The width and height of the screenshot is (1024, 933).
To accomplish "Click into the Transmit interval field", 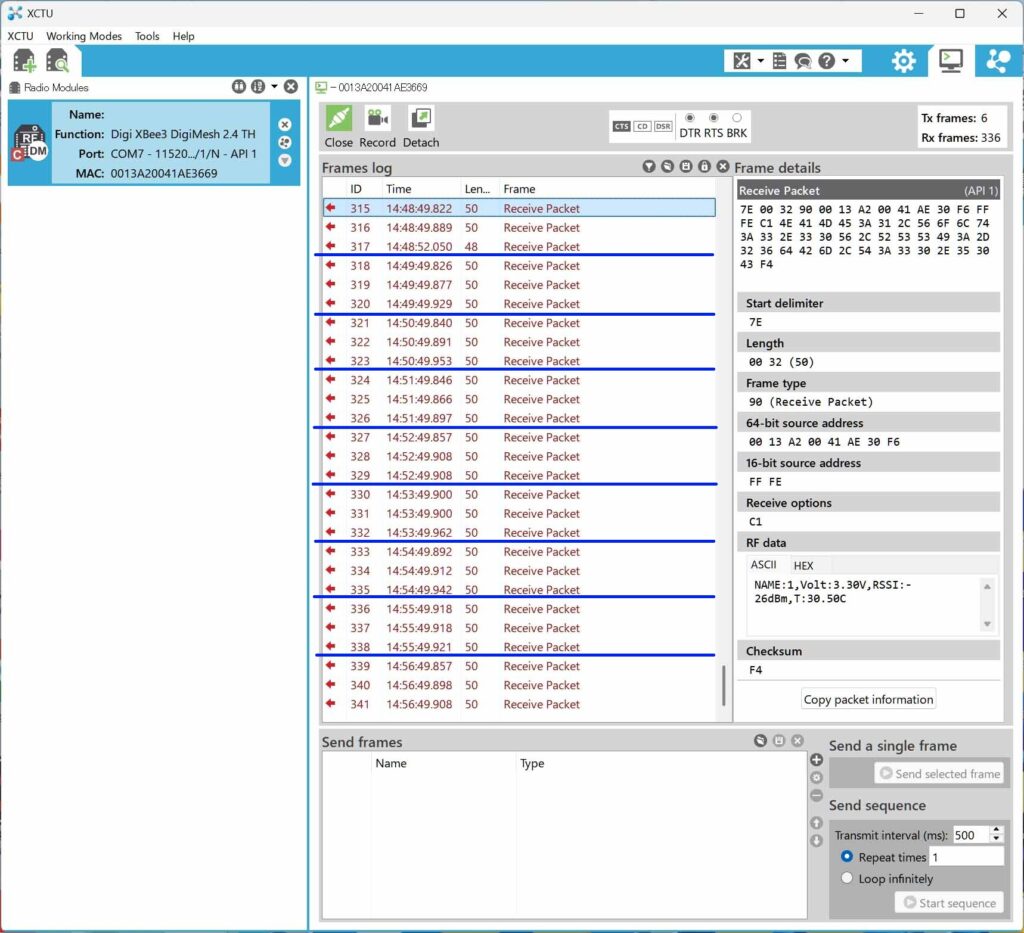I will tap(970, 835).
